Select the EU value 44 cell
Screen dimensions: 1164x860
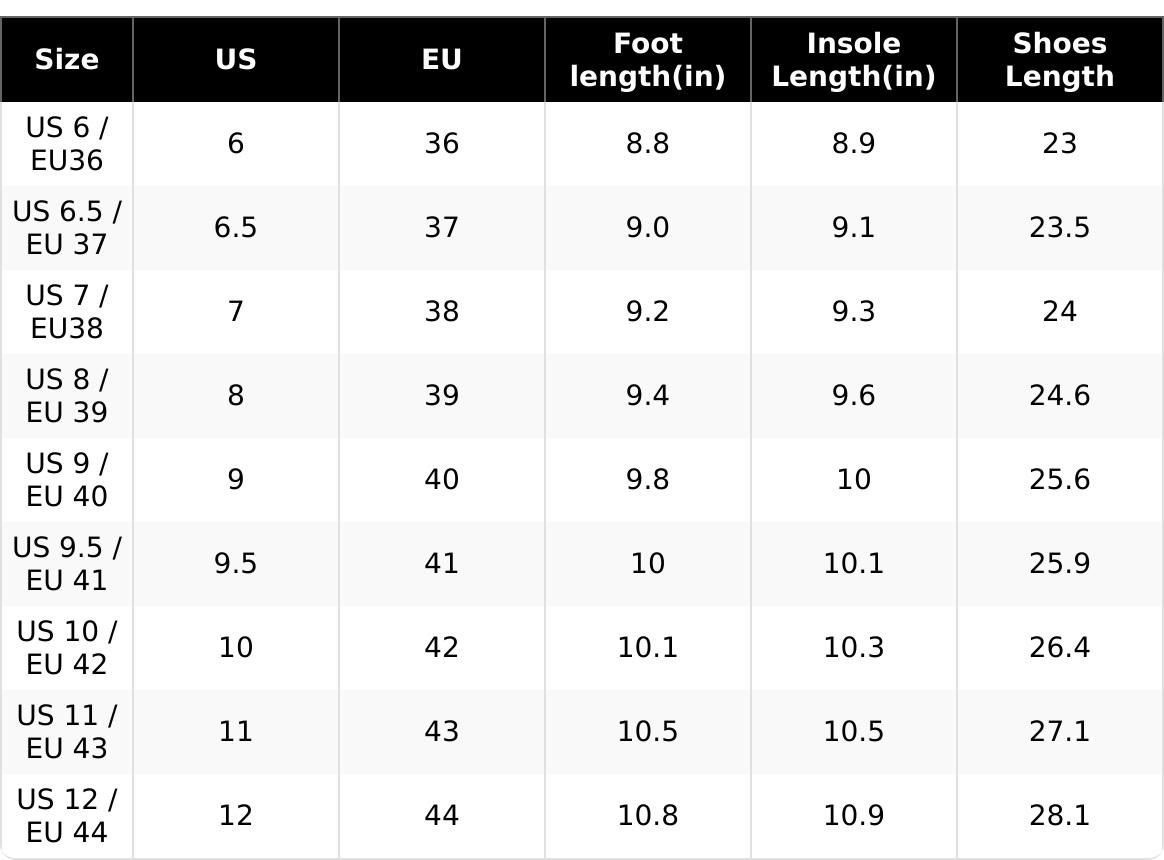tap(441, 816)
